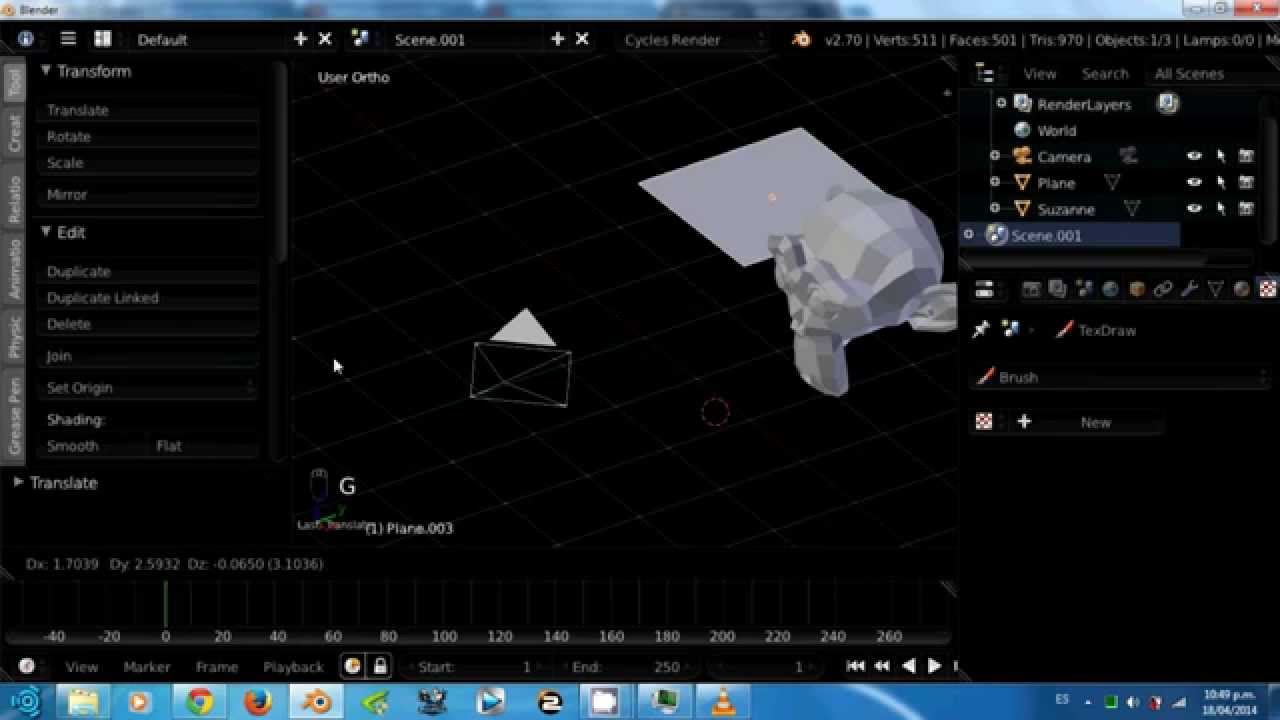This screenshot has width=1280, height=720.
Task: Open the timeline Marker menu
Action: [x=147, y=666]
